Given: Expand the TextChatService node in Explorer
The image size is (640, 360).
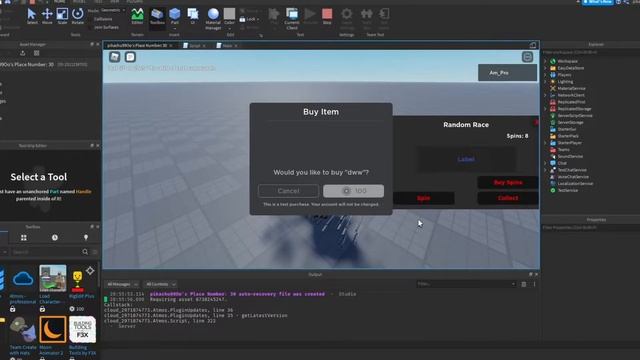Looking at the screenshot, I should pyautogui.click(x=545, y=170).
